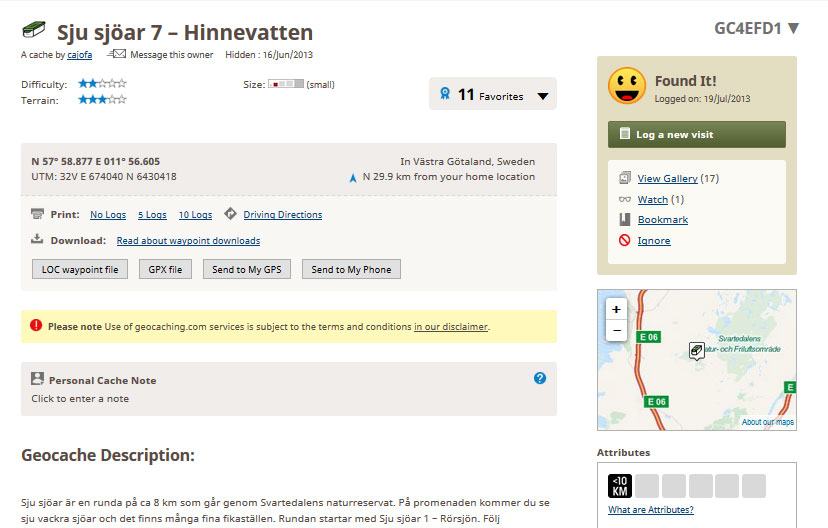Click to enter a personal cache note
The image size is (828, 528).
(x=80, y=399)
